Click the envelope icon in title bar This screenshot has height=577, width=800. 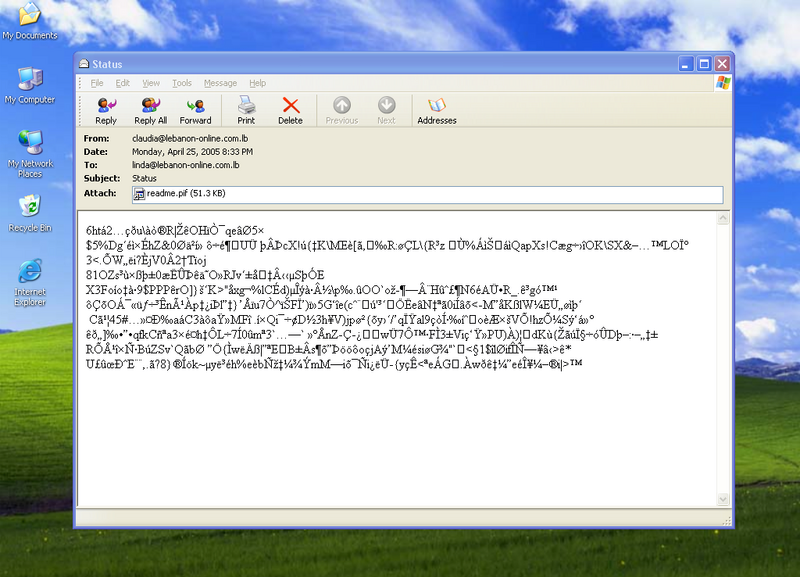[84, 64]
